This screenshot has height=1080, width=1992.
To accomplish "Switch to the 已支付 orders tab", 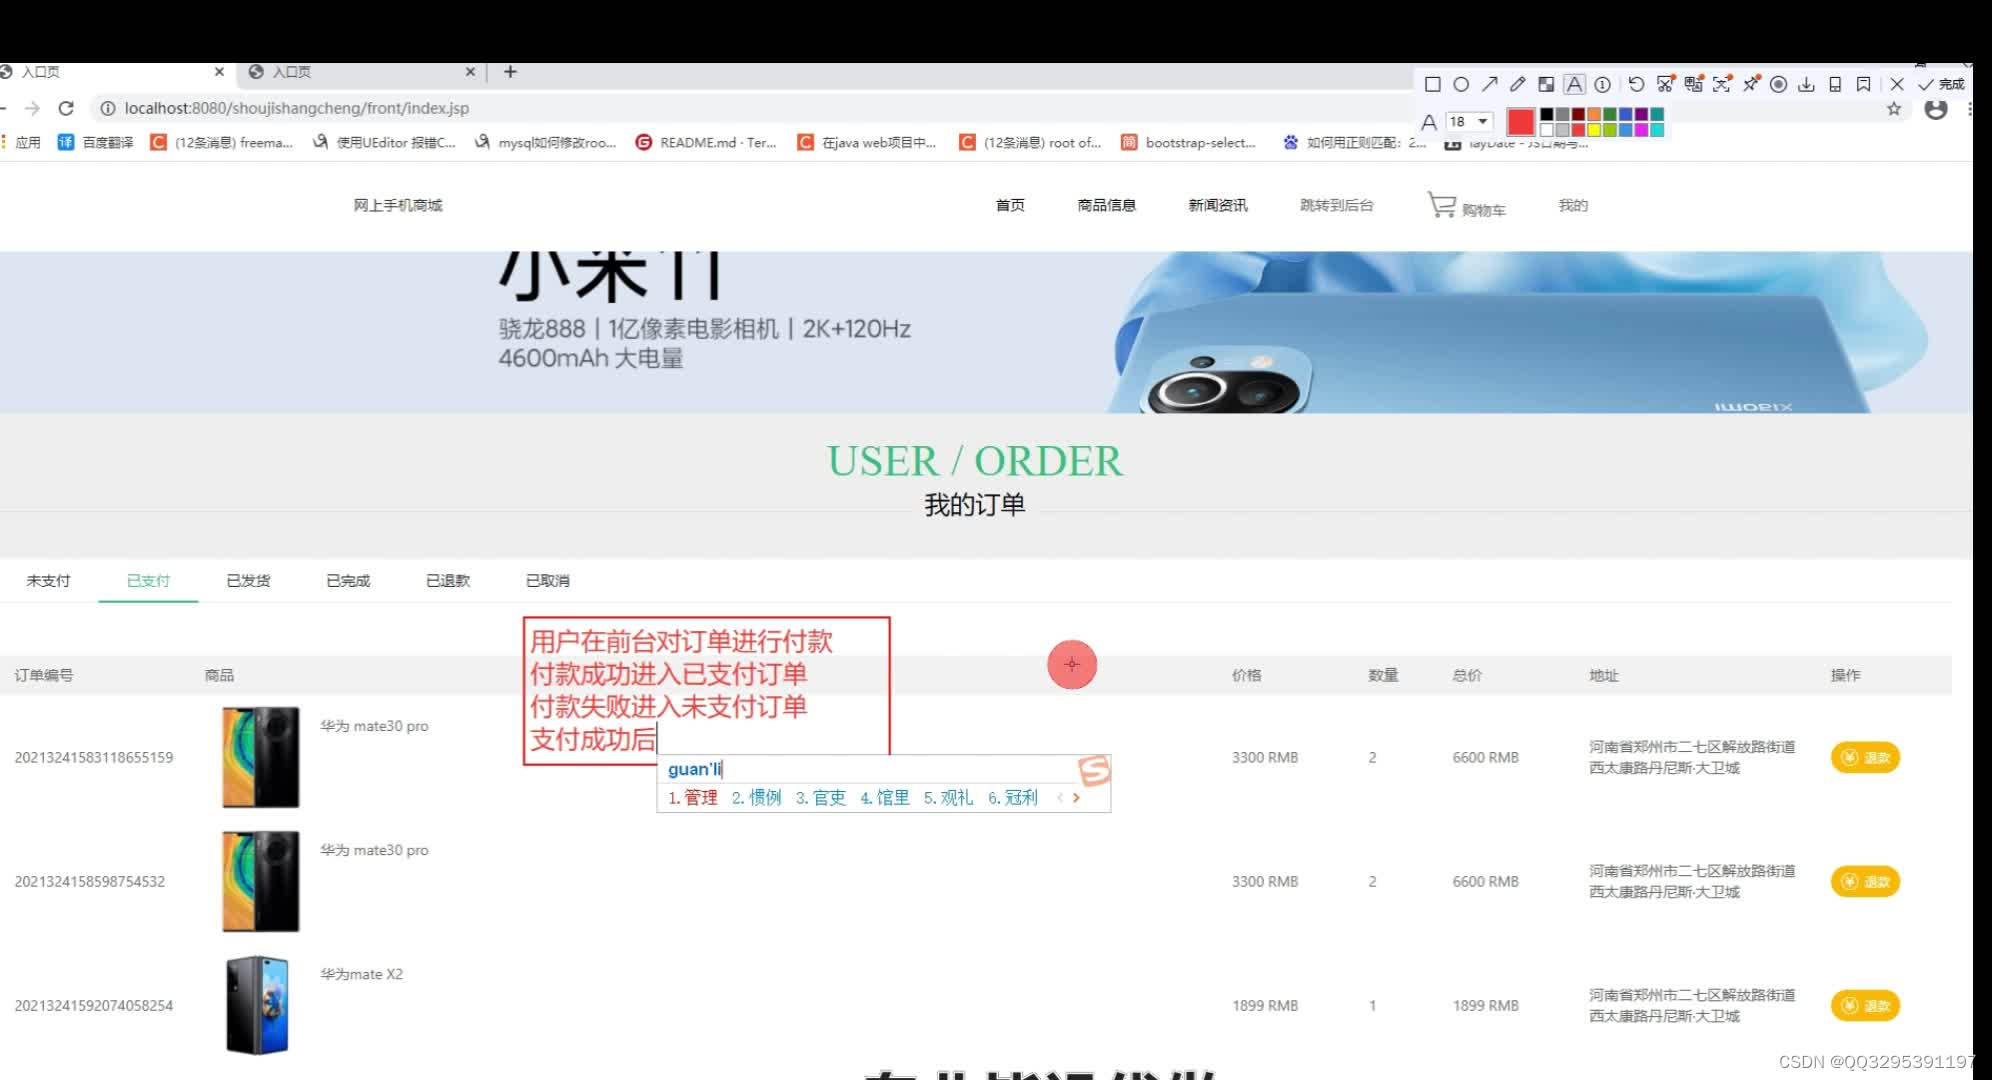I will (148, 580).
